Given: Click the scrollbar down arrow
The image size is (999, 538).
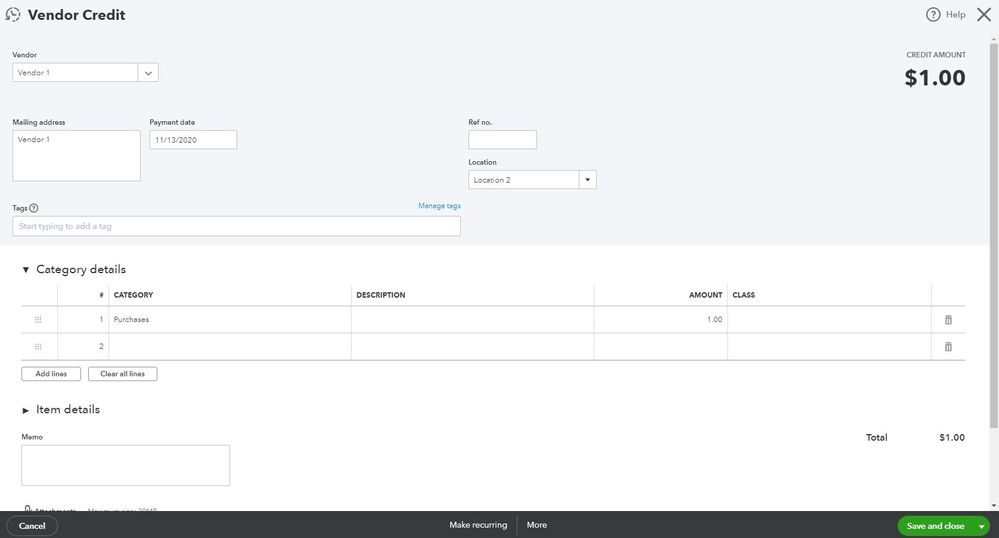Looking at the screenshot, I should point(994,506).
